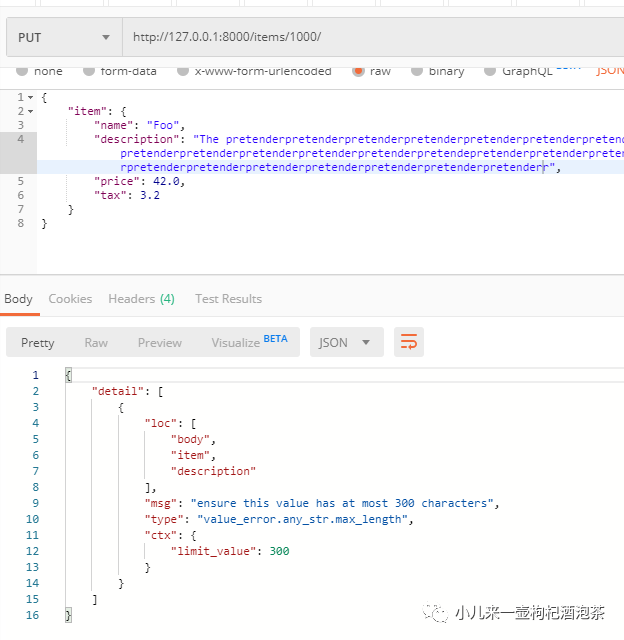Image resolution: width=624 pixels, height=640 pixels.
Task: Select the Raw response view
Action: [x=96, y=342]
